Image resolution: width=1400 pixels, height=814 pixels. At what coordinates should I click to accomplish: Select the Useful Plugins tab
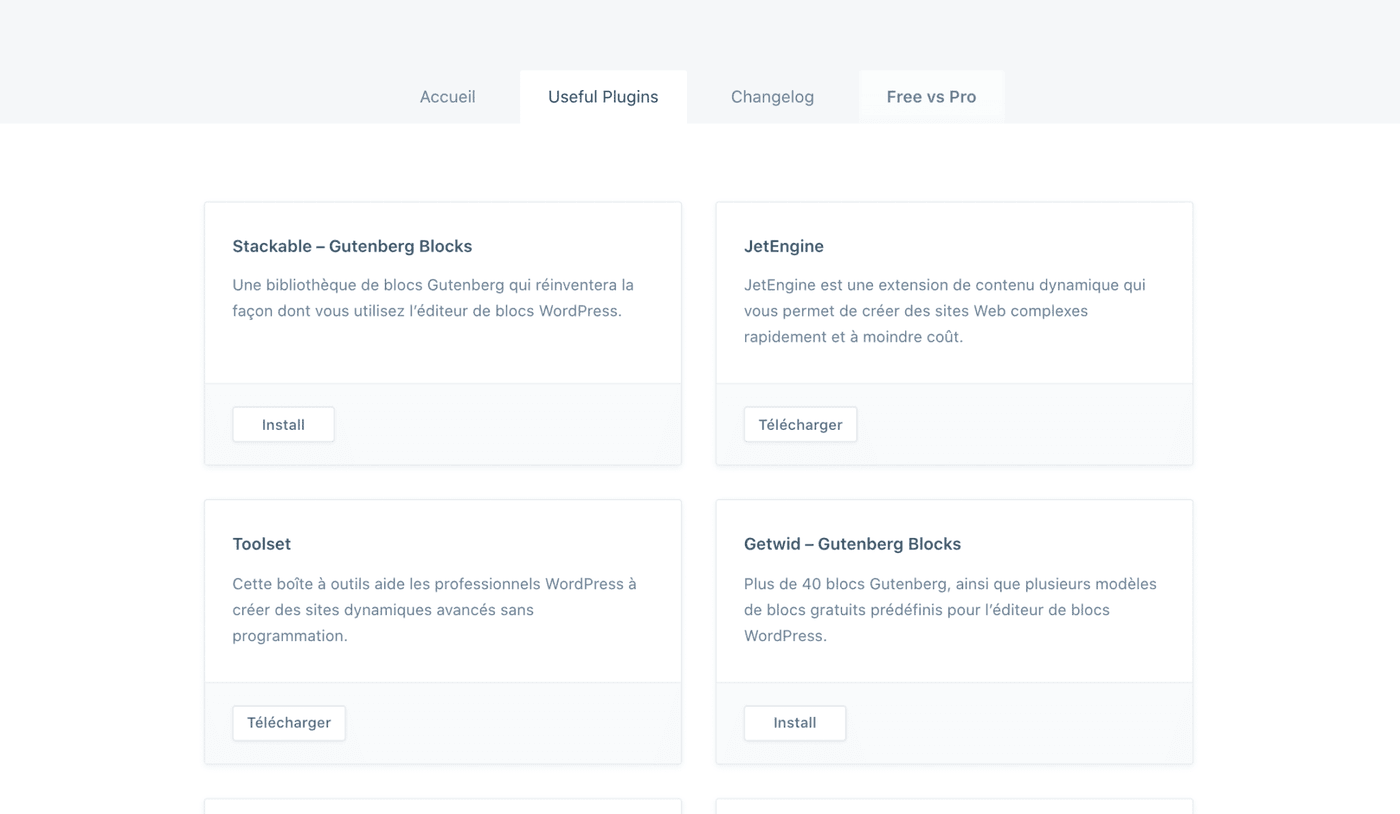602,96
